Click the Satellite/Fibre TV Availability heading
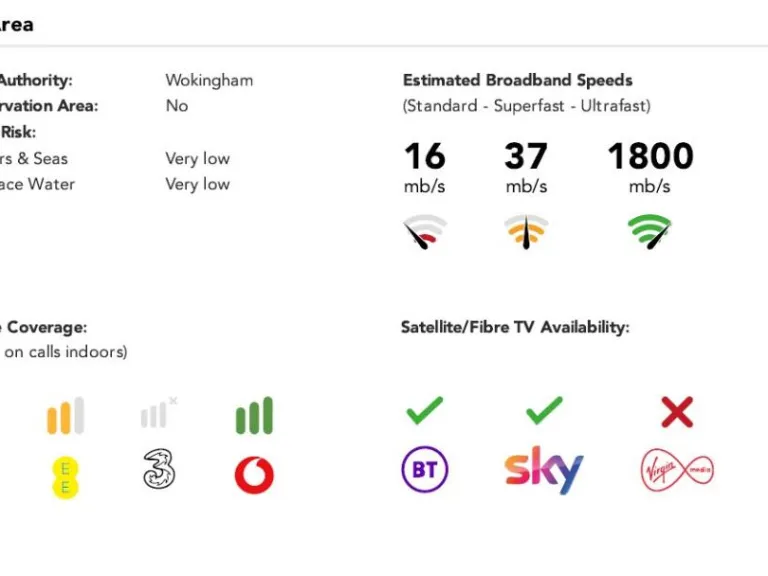The width and height of the screenshot is (768, 576). click(515, 327)
